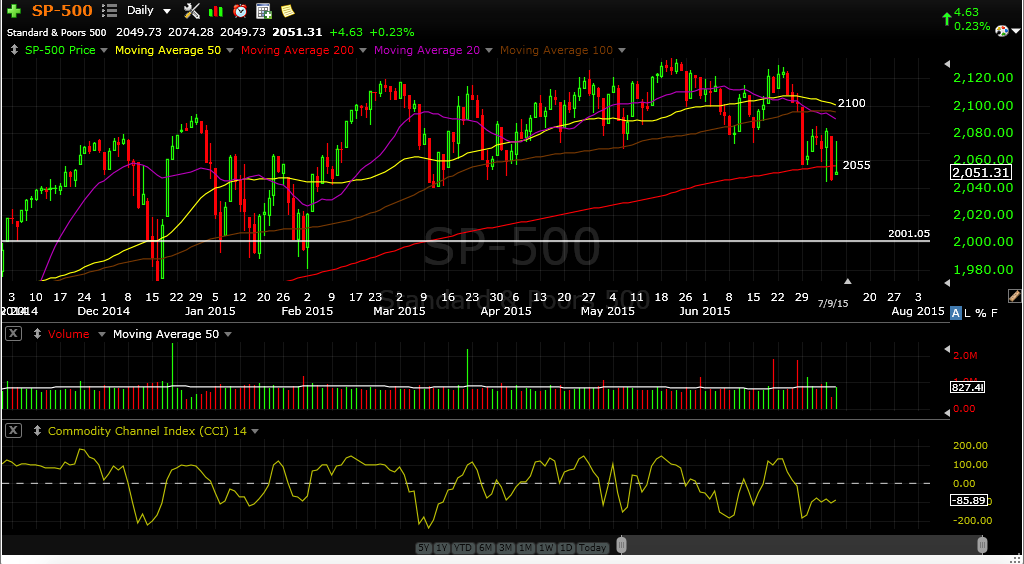Select the YTD time range
The height and width of the screenshot is (564, 1024).
point(462,548)
